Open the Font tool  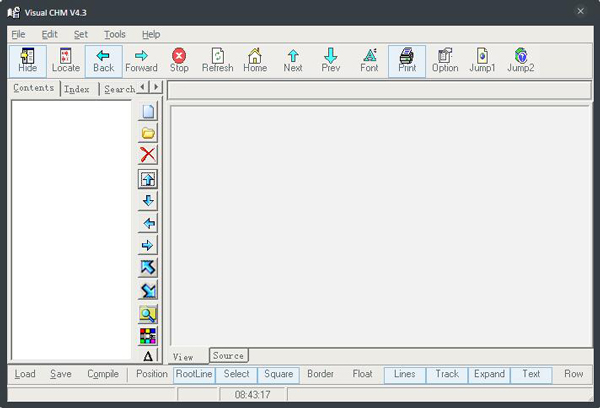point(369,61)
